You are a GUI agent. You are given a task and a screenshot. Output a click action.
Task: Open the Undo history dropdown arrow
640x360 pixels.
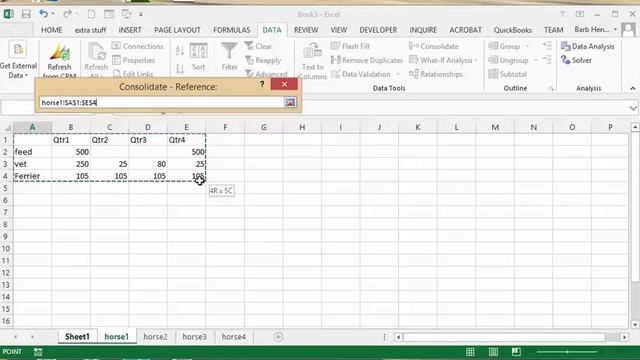[53, 14]
